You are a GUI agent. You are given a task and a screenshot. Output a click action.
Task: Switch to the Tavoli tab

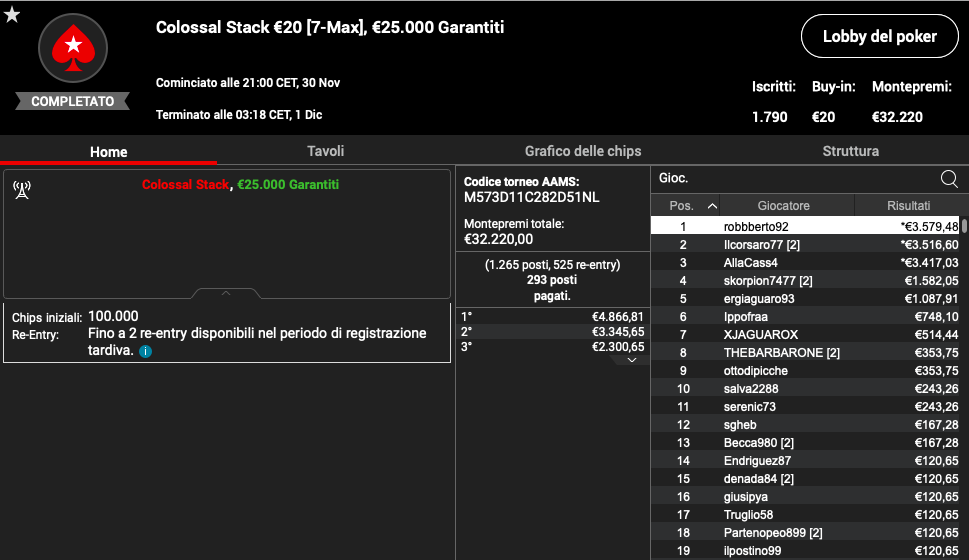(x=325, y=151)
